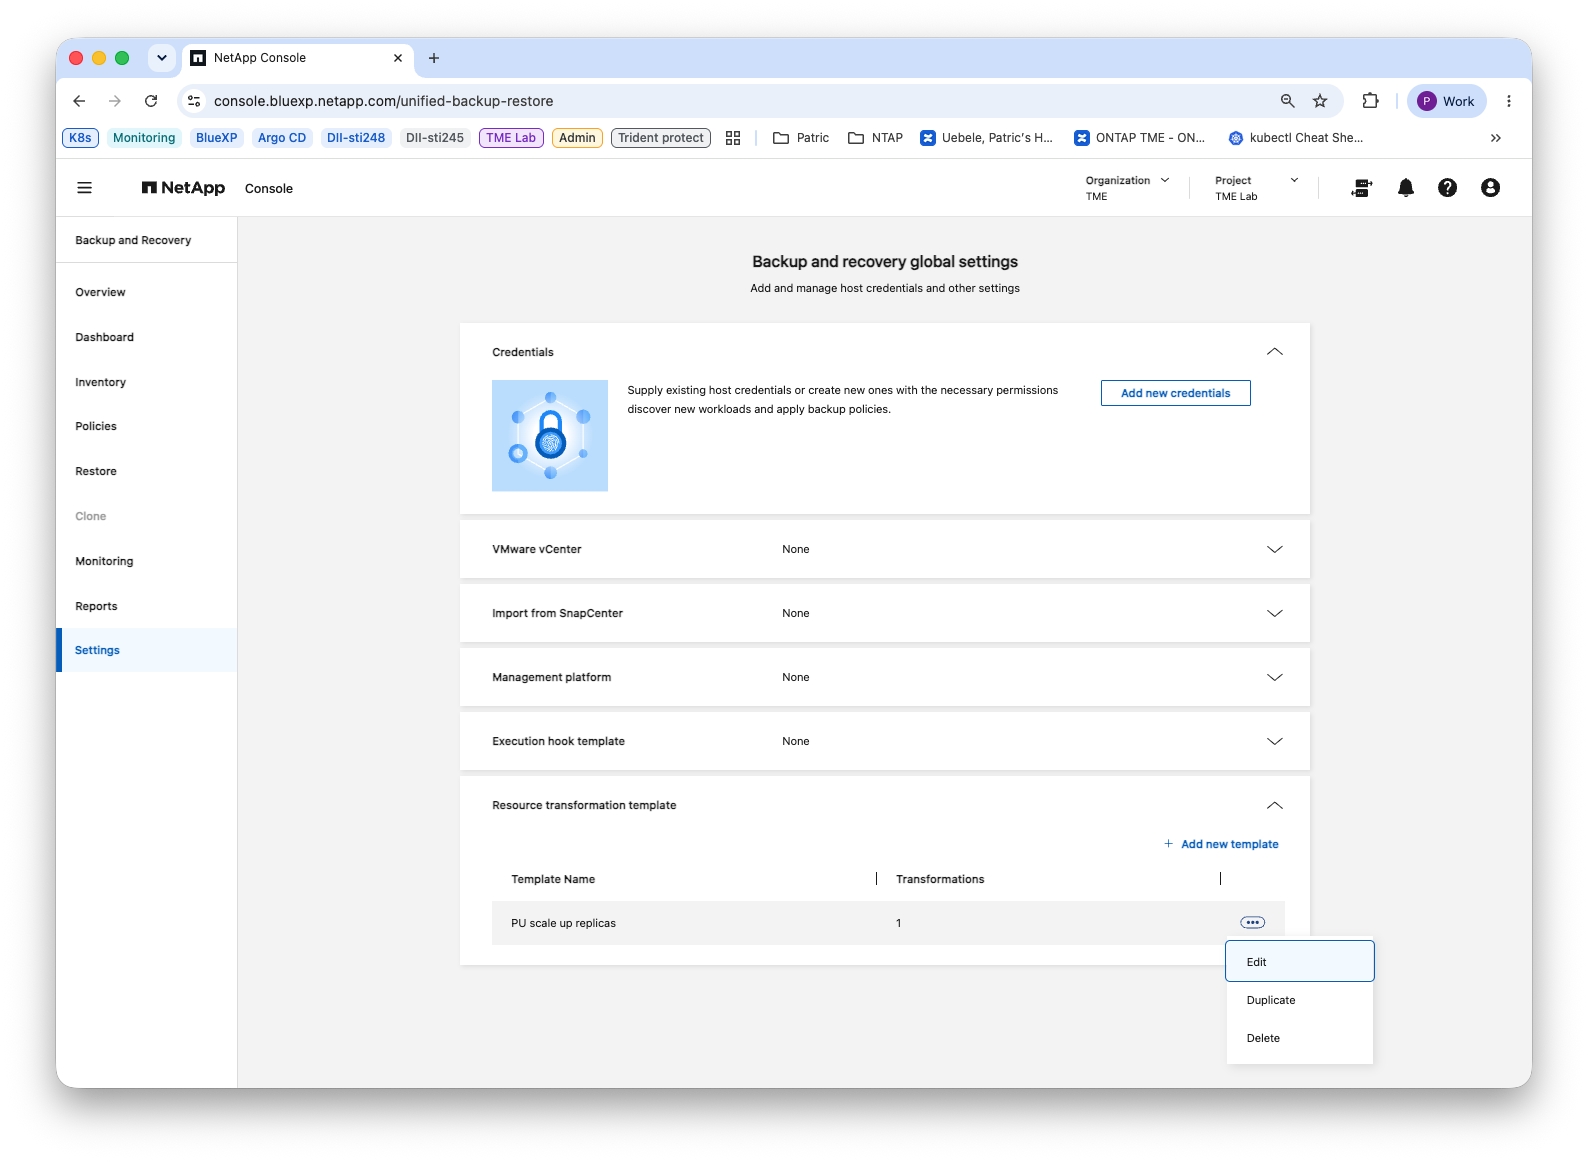
Task: Collapse the Credentials section
Action: 1275,352
